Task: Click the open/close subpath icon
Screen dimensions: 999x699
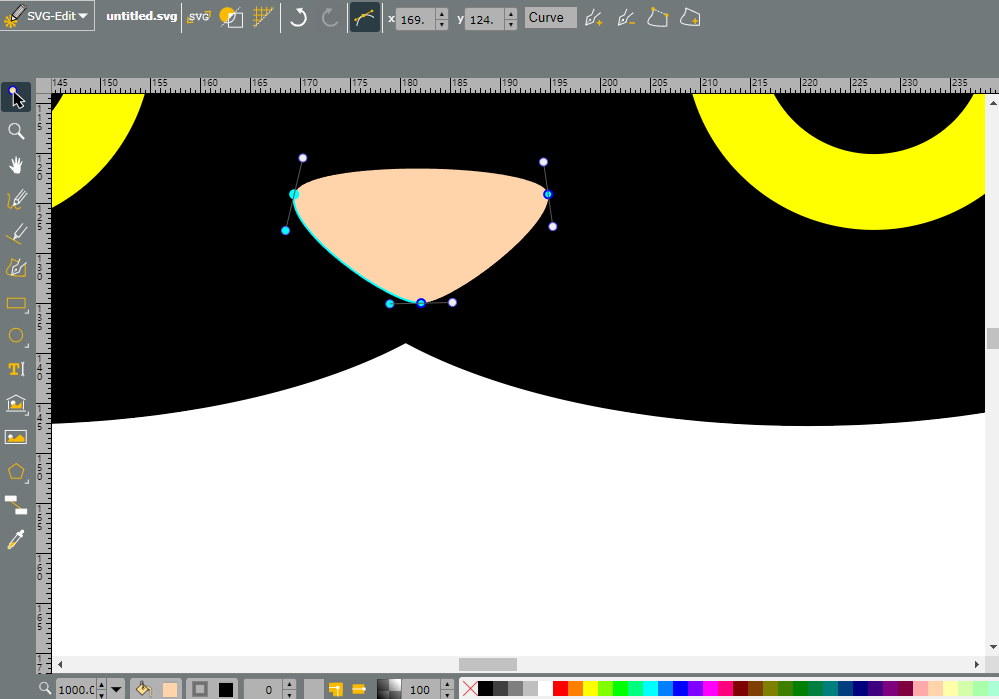Action: [658, 18]
